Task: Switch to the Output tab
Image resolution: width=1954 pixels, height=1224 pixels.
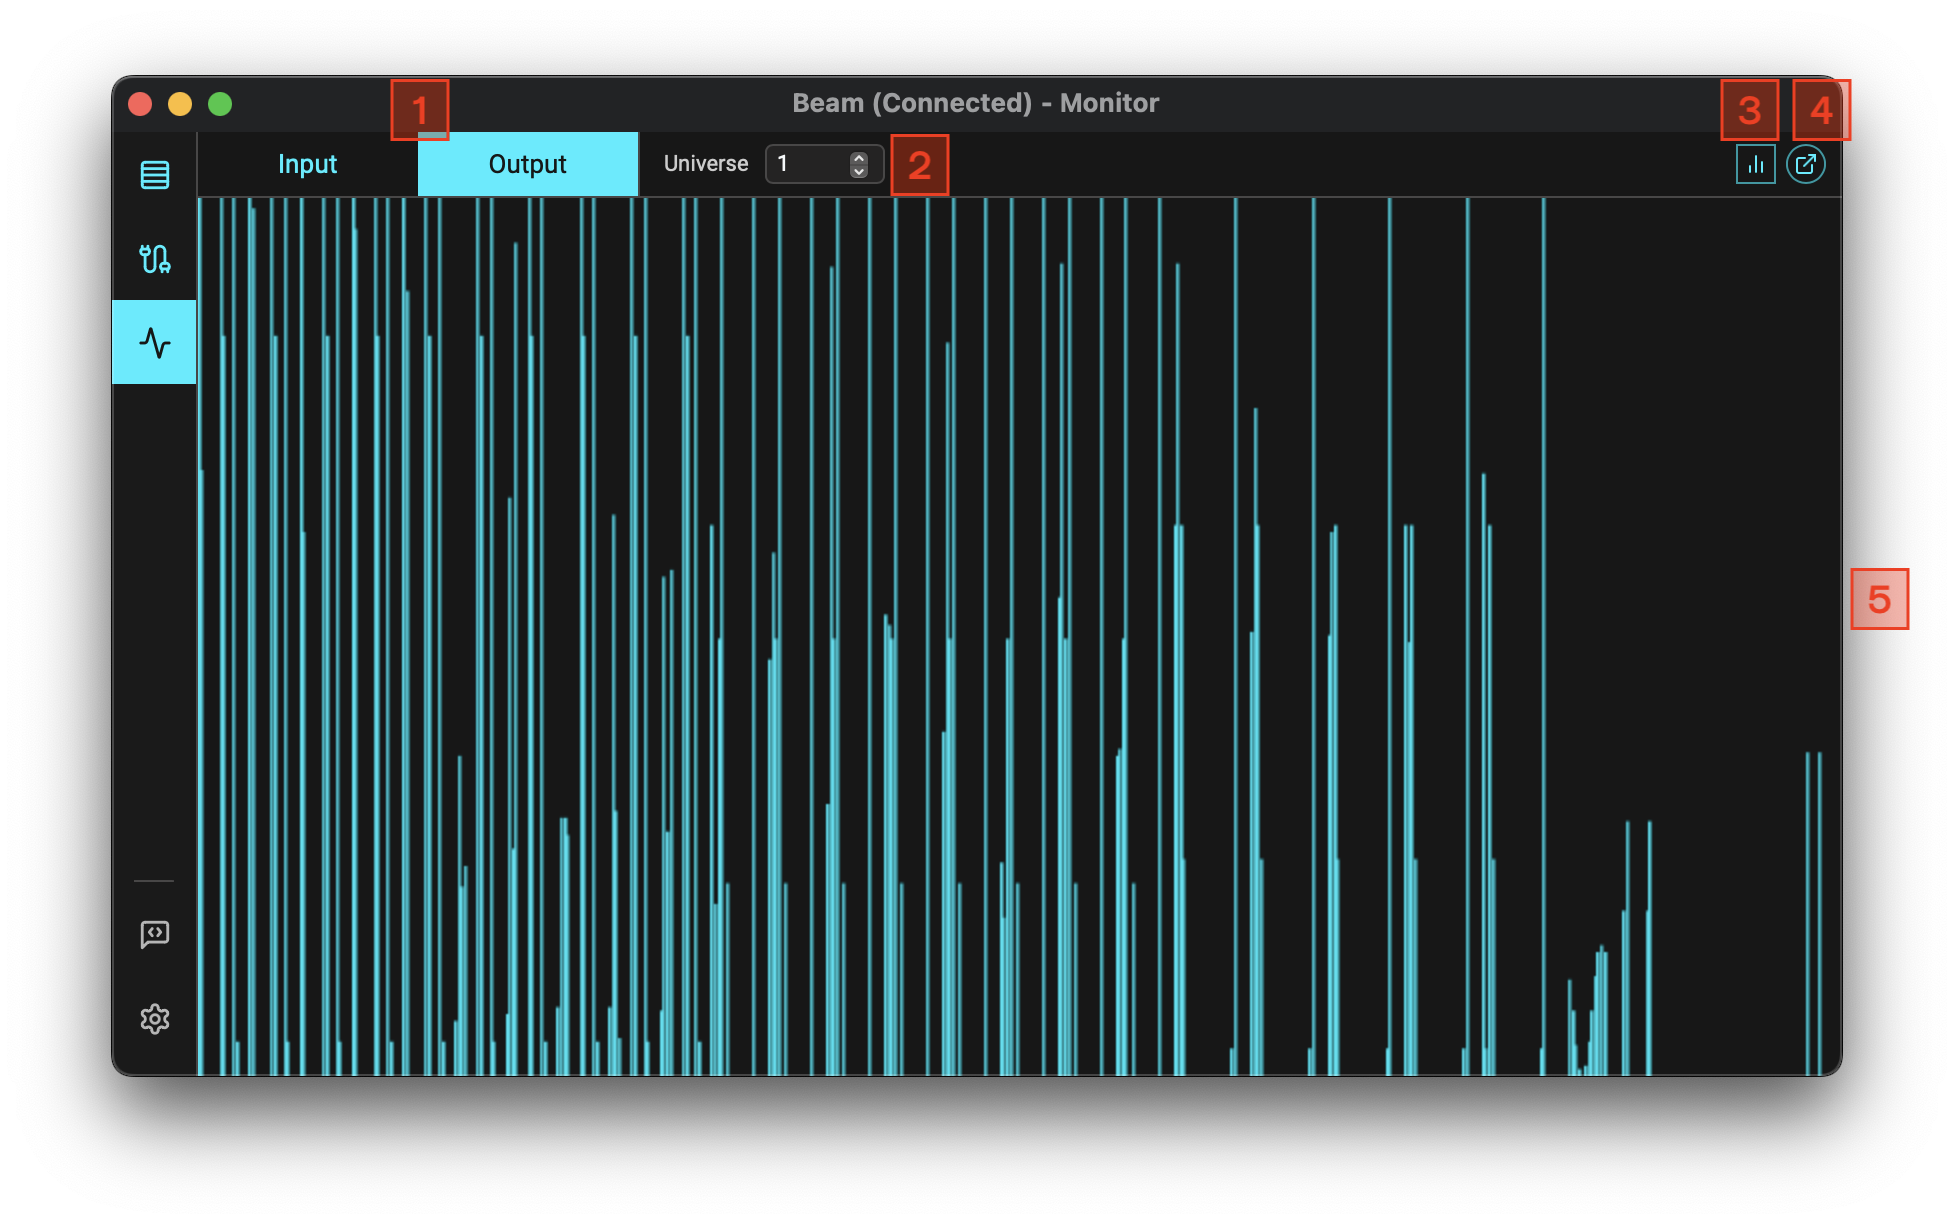Action: click(x=527, y=164)
